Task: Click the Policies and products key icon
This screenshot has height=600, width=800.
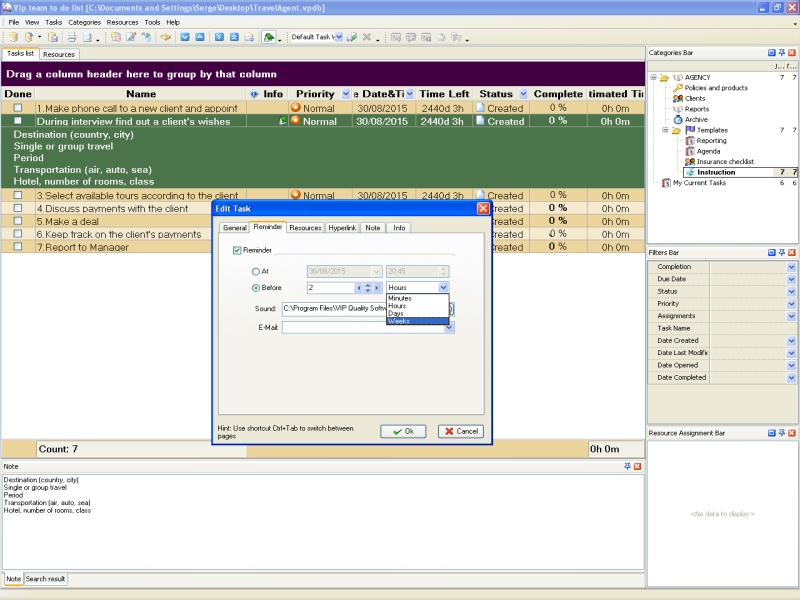Action: point(678,88)
